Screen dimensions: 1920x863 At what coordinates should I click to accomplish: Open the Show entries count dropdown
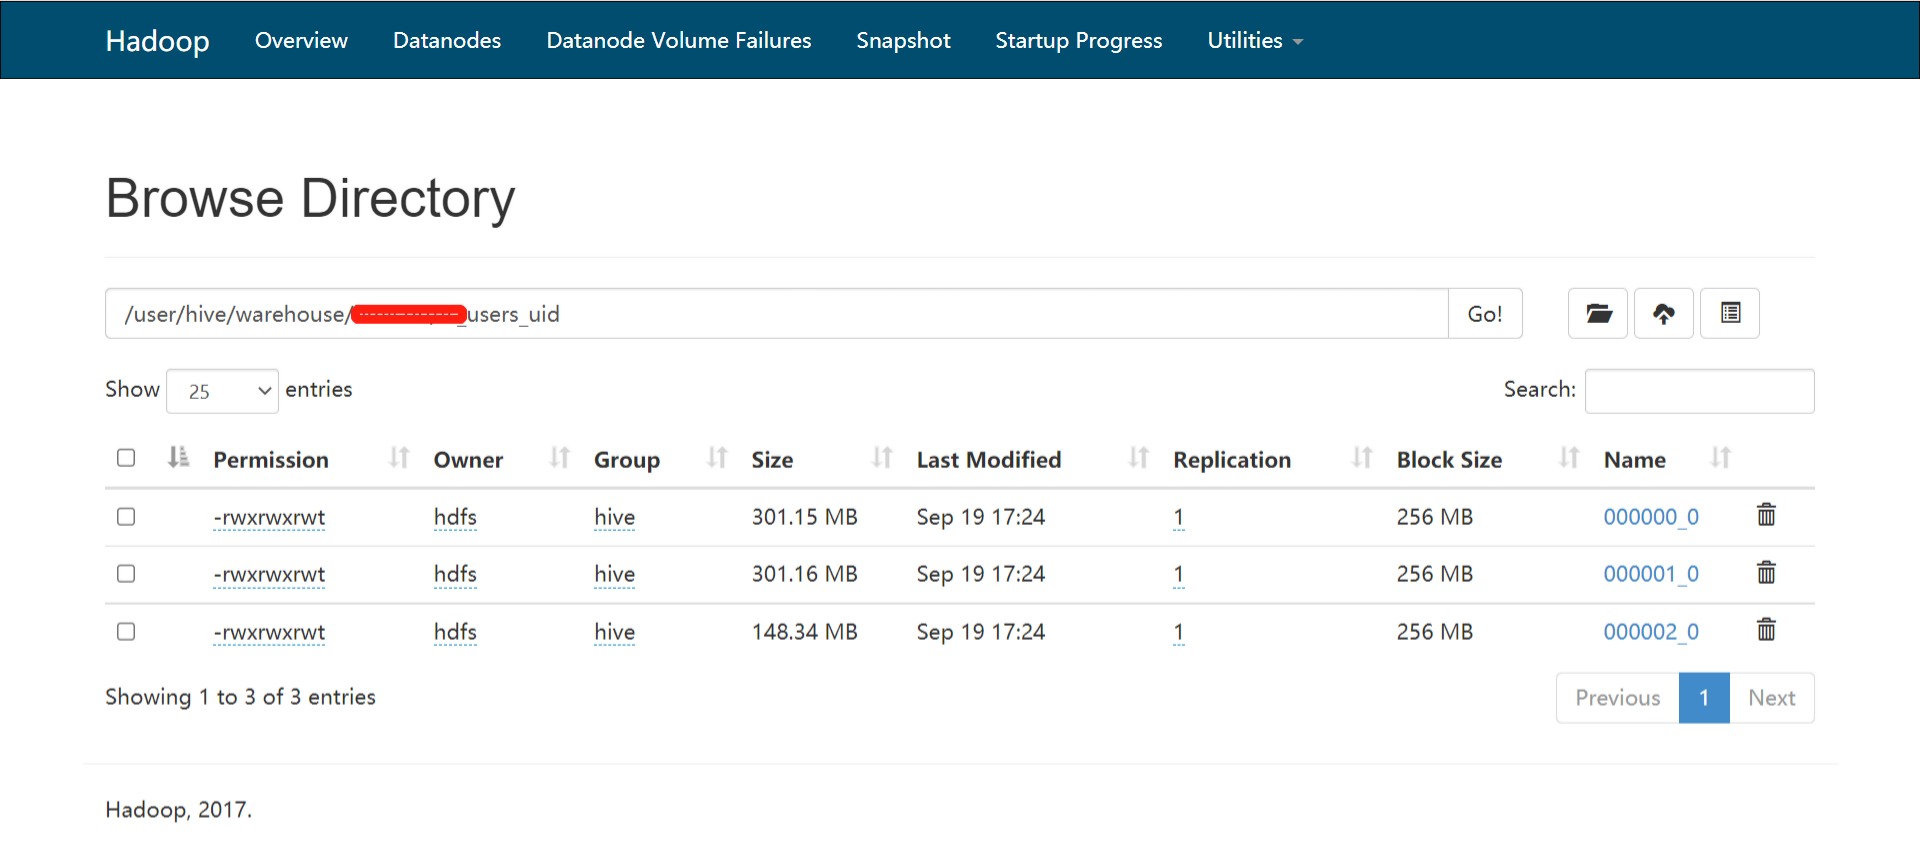click(222, 391)
